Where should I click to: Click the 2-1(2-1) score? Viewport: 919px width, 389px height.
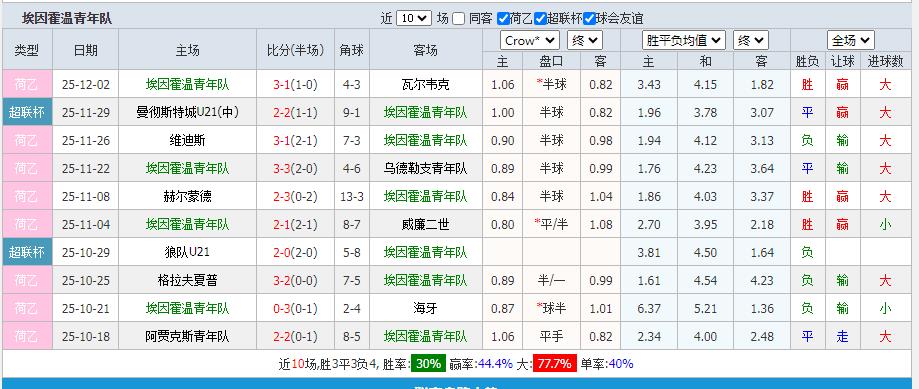(x=295, y=224)
